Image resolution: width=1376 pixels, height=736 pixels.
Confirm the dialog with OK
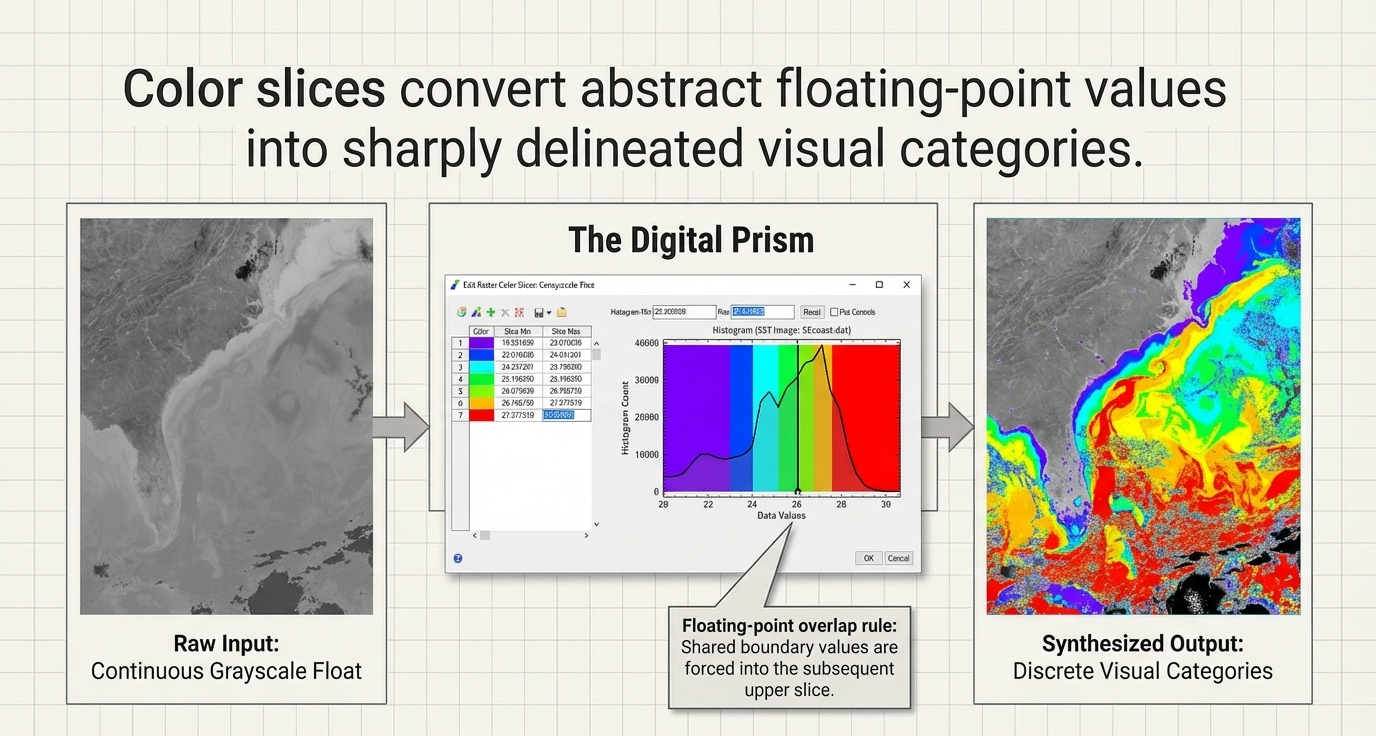coord(868,558)
